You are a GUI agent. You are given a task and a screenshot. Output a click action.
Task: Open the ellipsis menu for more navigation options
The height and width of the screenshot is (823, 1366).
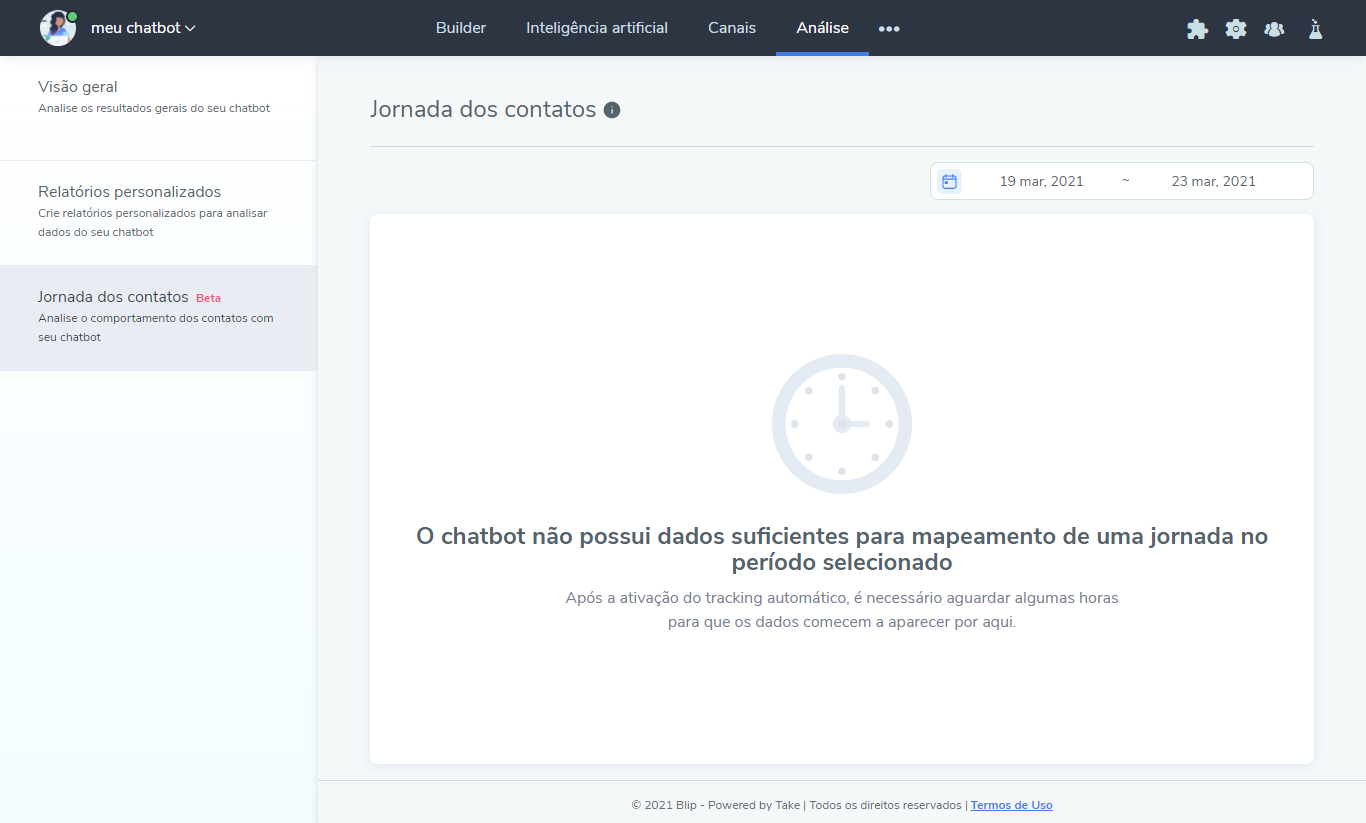pos(889,28)
